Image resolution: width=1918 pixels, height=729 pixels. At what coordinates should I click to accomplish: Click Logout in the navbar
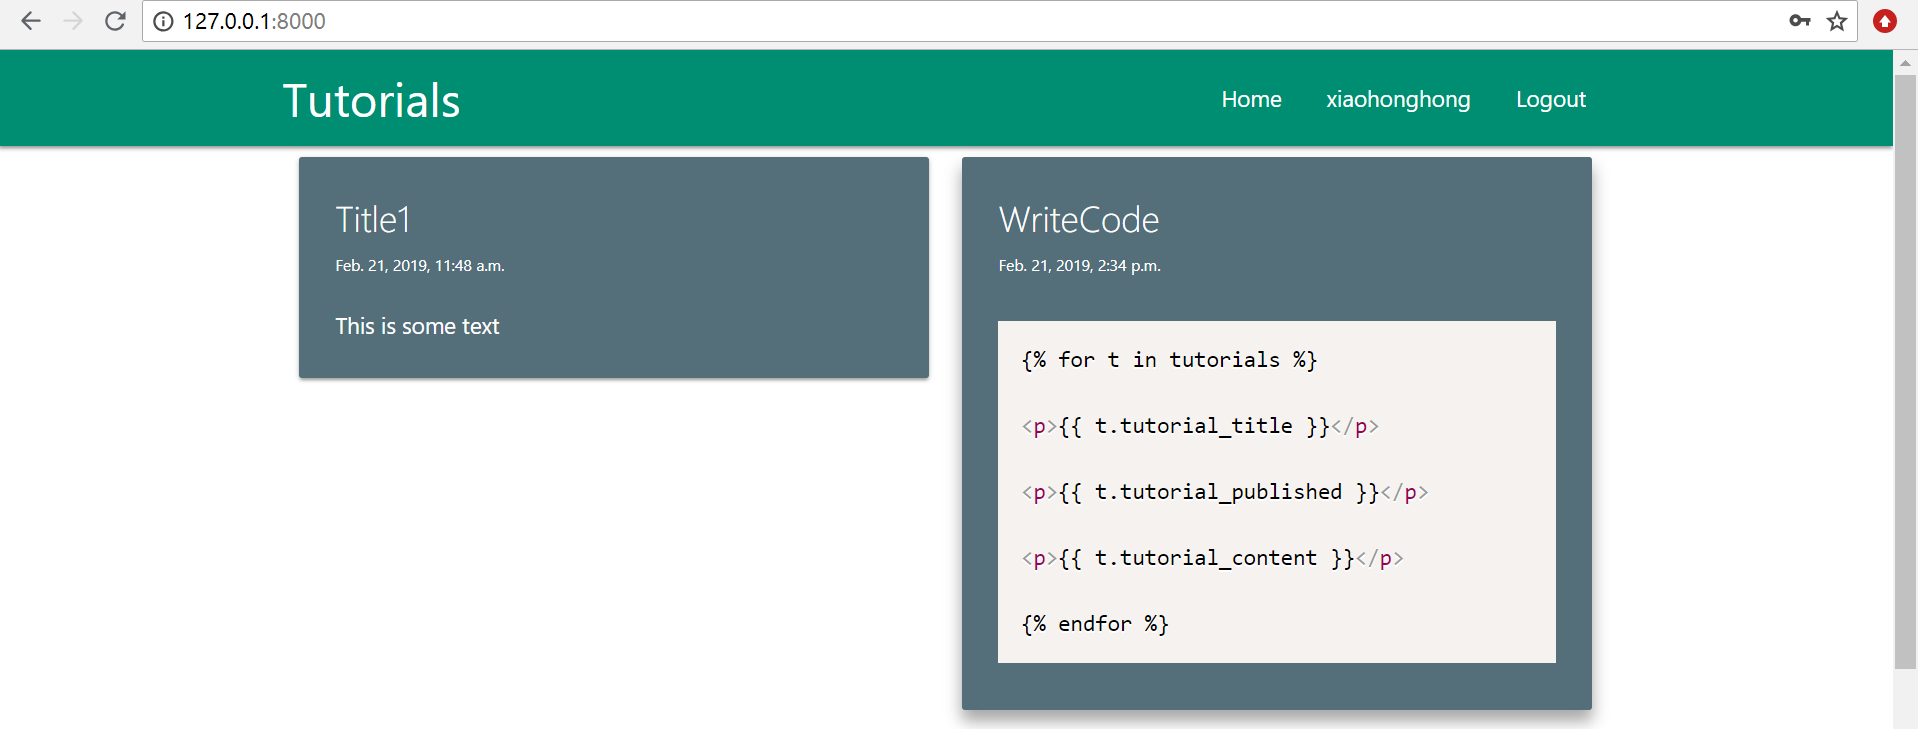(x=1550, y=99)
